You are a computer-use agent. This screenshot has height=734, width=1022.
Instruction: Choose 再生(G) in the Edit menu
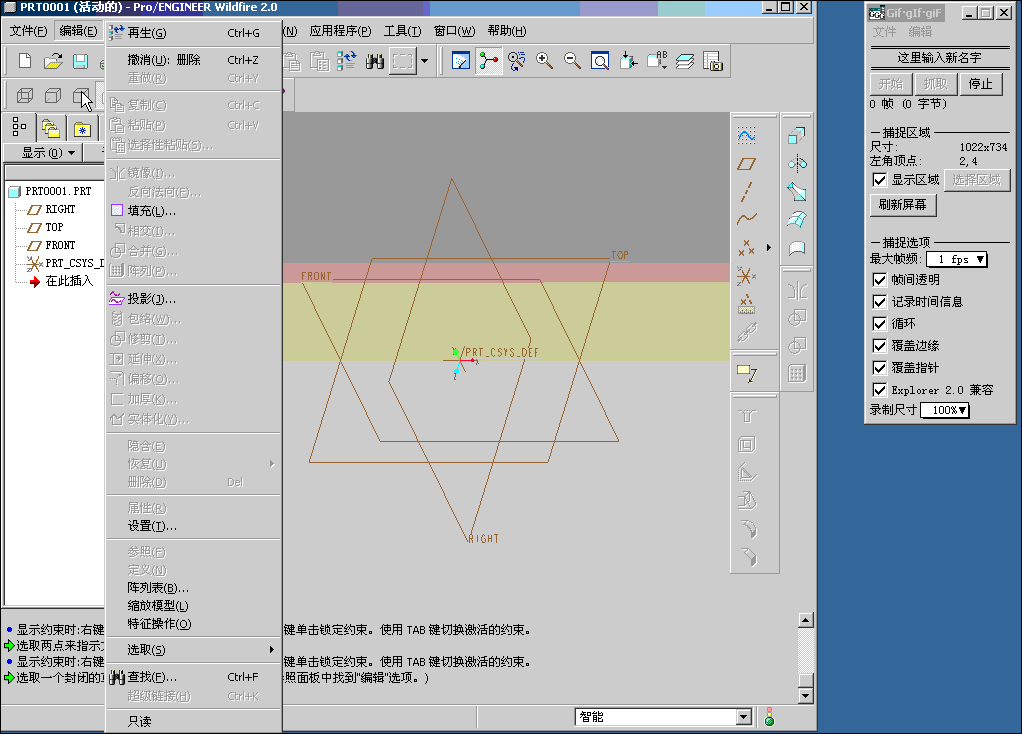point(194,33)
